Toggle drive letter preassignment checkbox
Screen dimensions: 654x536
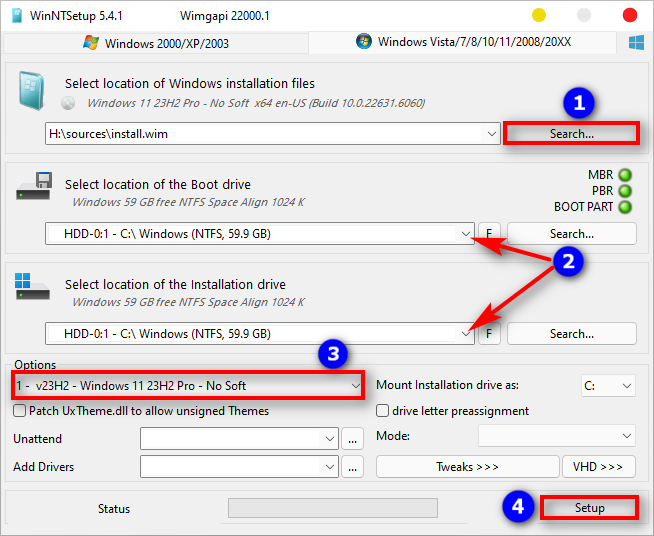pos(383,411)
